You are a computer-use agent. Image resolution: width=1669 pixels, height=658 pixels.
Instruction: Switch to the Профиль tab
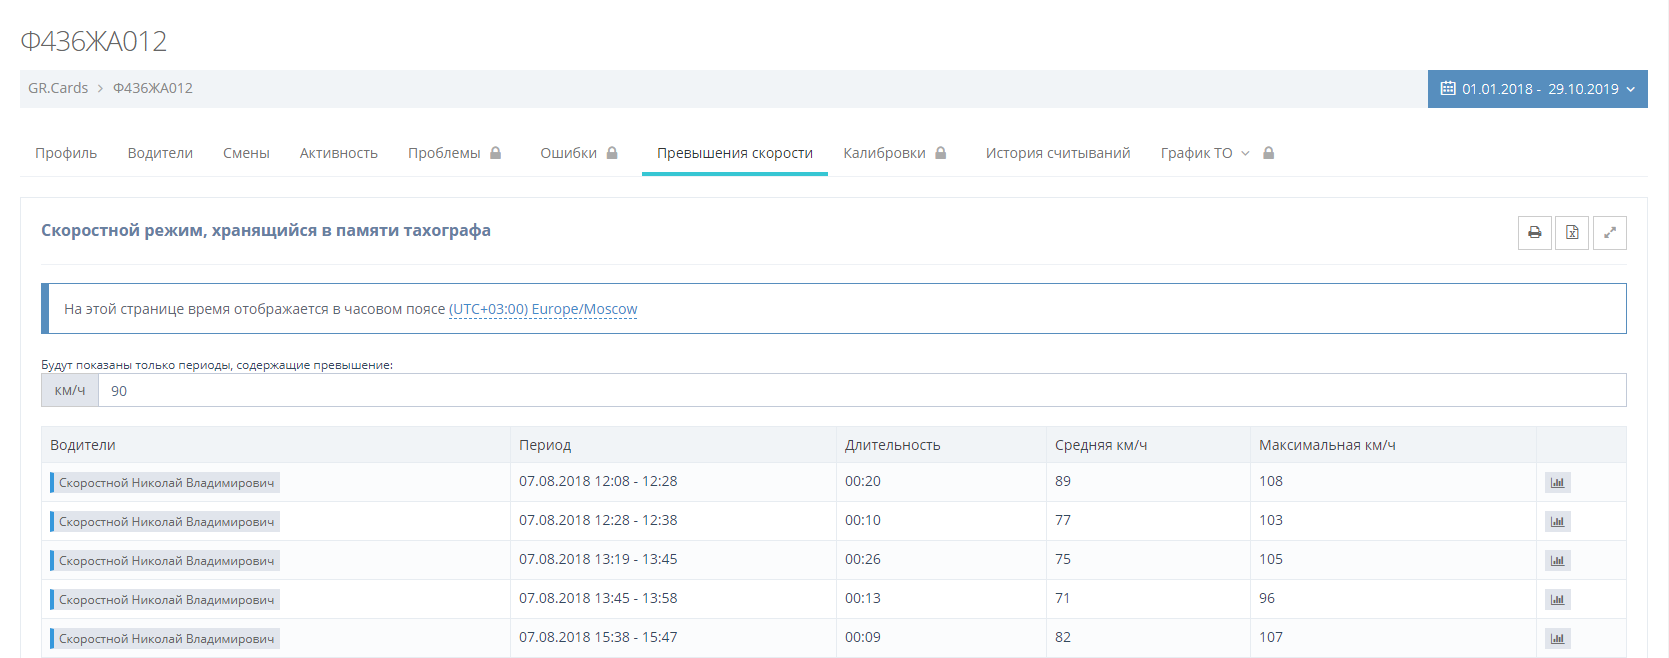point(66,153)
